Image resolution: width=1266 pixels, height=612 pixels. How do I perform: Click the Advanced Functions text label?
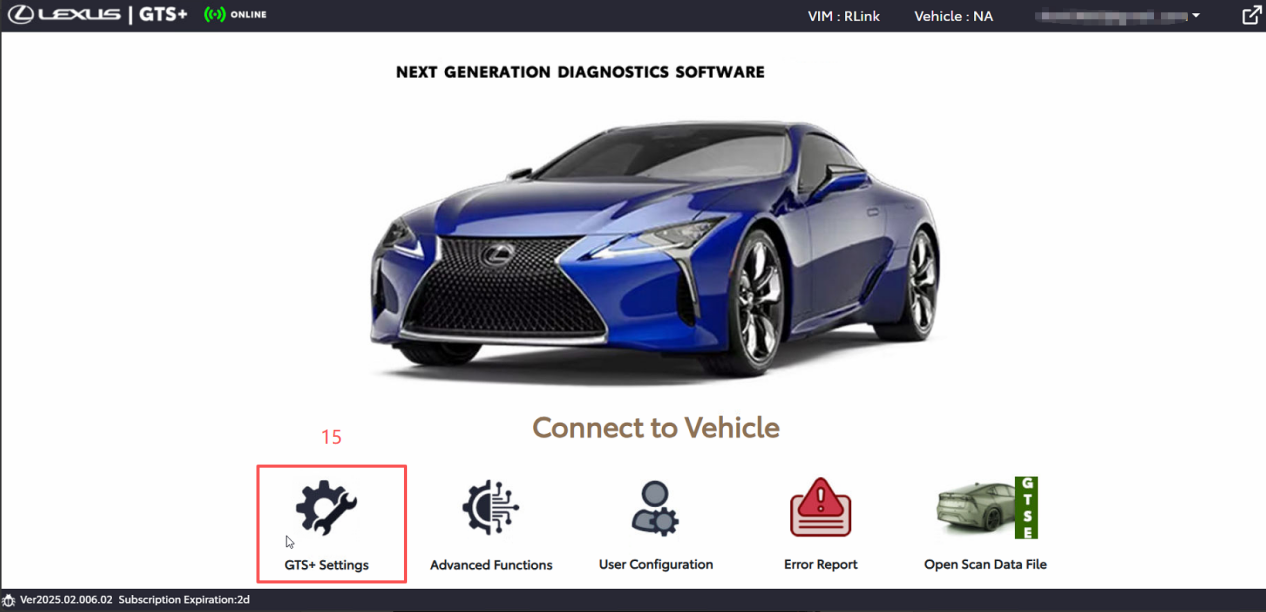[x=491, y=565]
